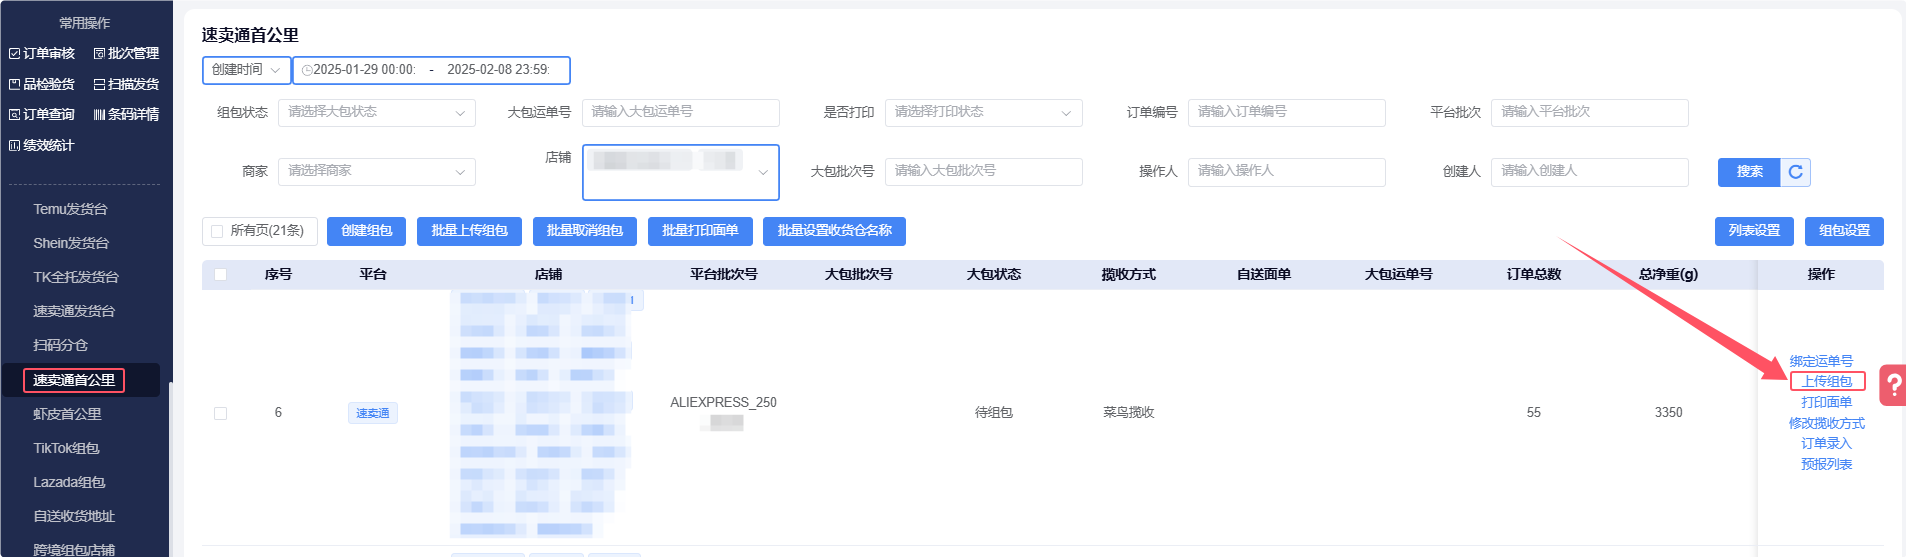The image size is (1906, 557).
Task: Click the refresh icon next to 搜索
Action: pyautogui.click(x=1795, y=172)
